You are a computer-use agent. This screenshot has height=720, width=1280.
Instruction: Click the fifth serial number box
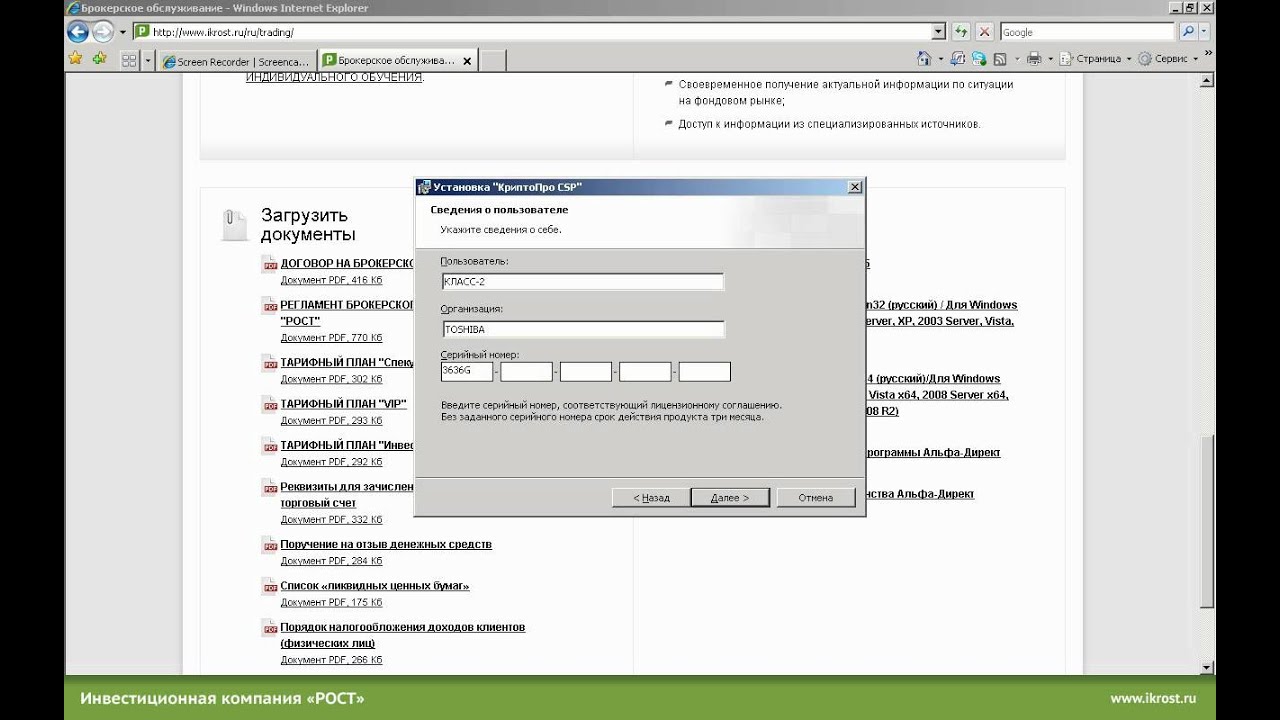(704, 372)
